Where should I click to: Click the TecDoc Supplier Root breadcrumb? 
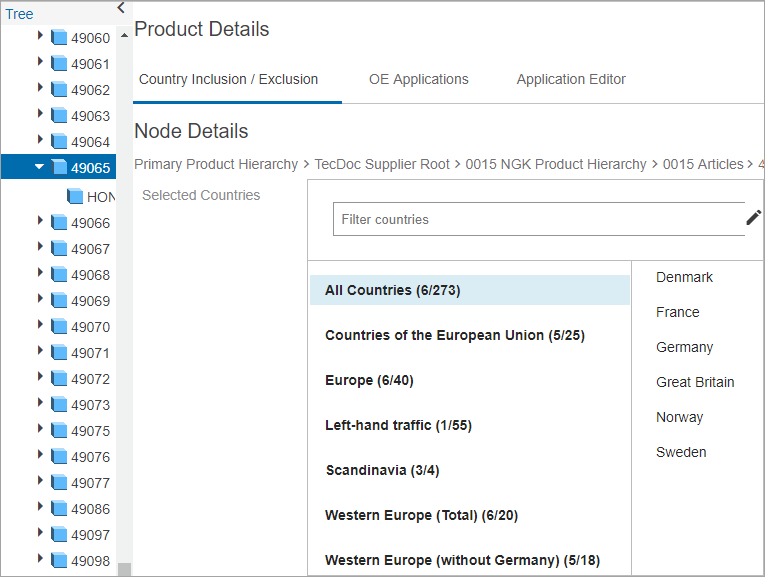382,164
